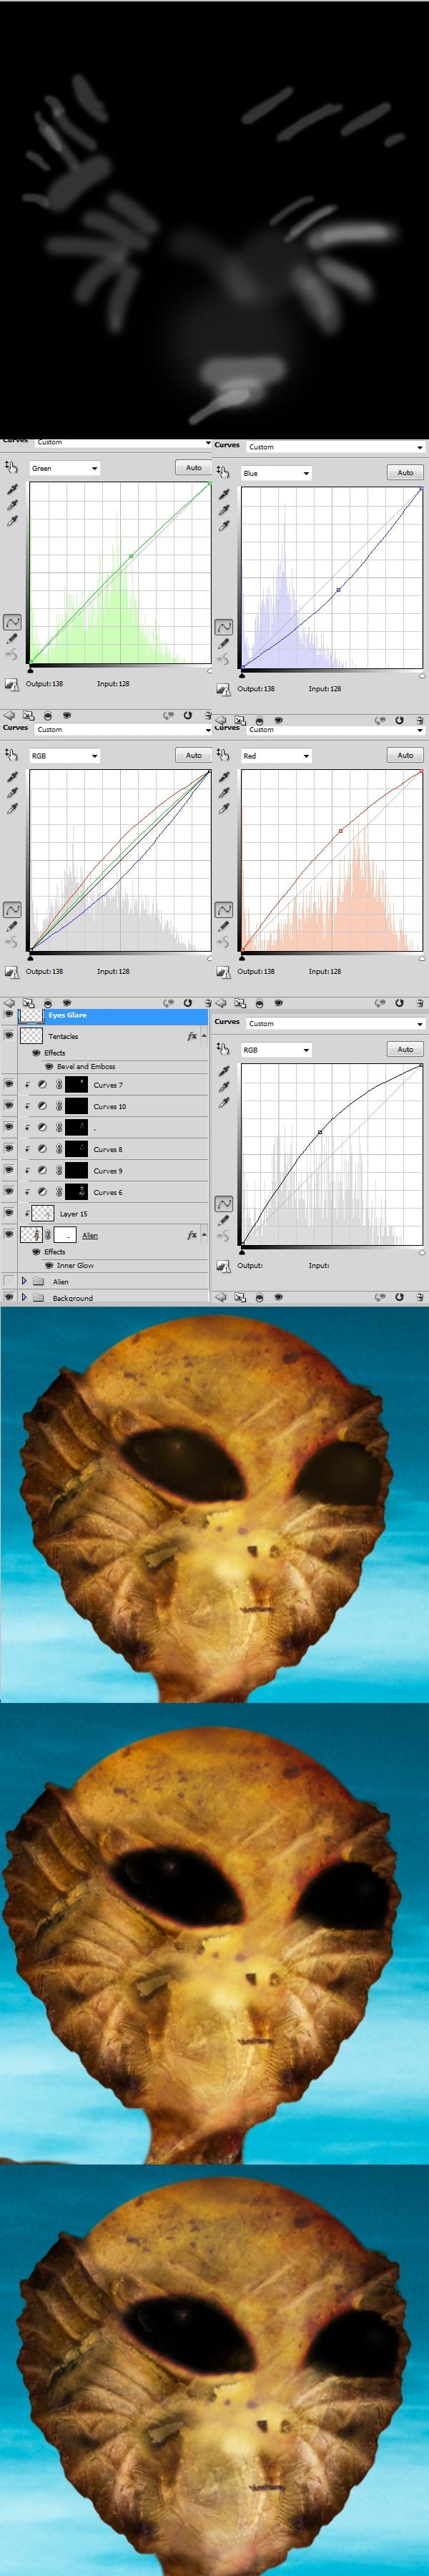Select white point eyedropper in Blue curves
Viewport: 429px width, 2576px height.
(224, 526)
